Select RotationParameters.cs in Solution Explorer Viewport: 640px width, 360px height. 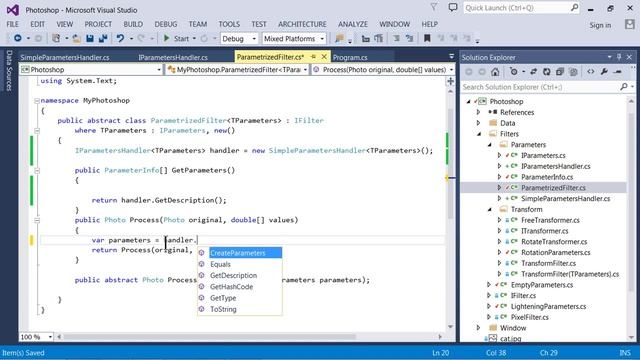point(556,253)
